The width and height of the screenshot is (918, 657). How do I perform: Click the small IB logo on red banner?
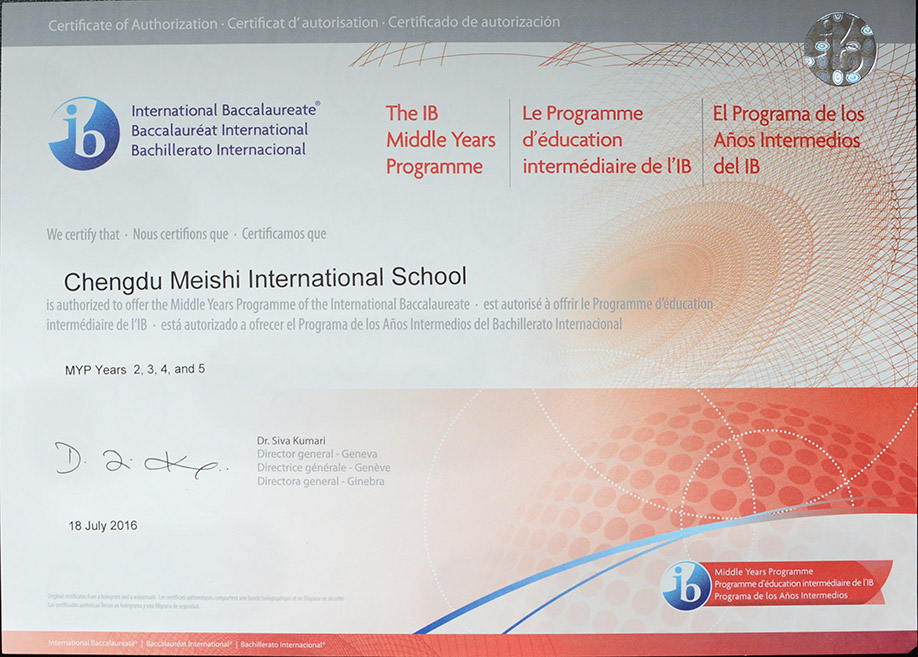686,585
